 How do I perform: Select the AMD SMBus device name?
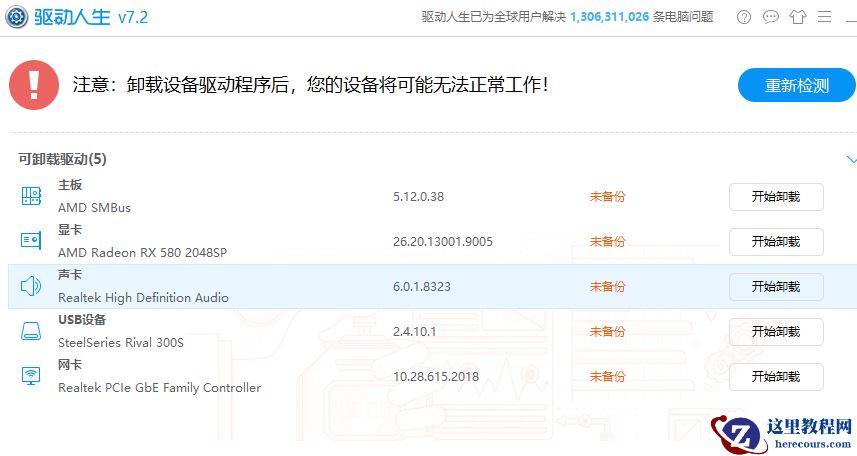click(95, 208)
